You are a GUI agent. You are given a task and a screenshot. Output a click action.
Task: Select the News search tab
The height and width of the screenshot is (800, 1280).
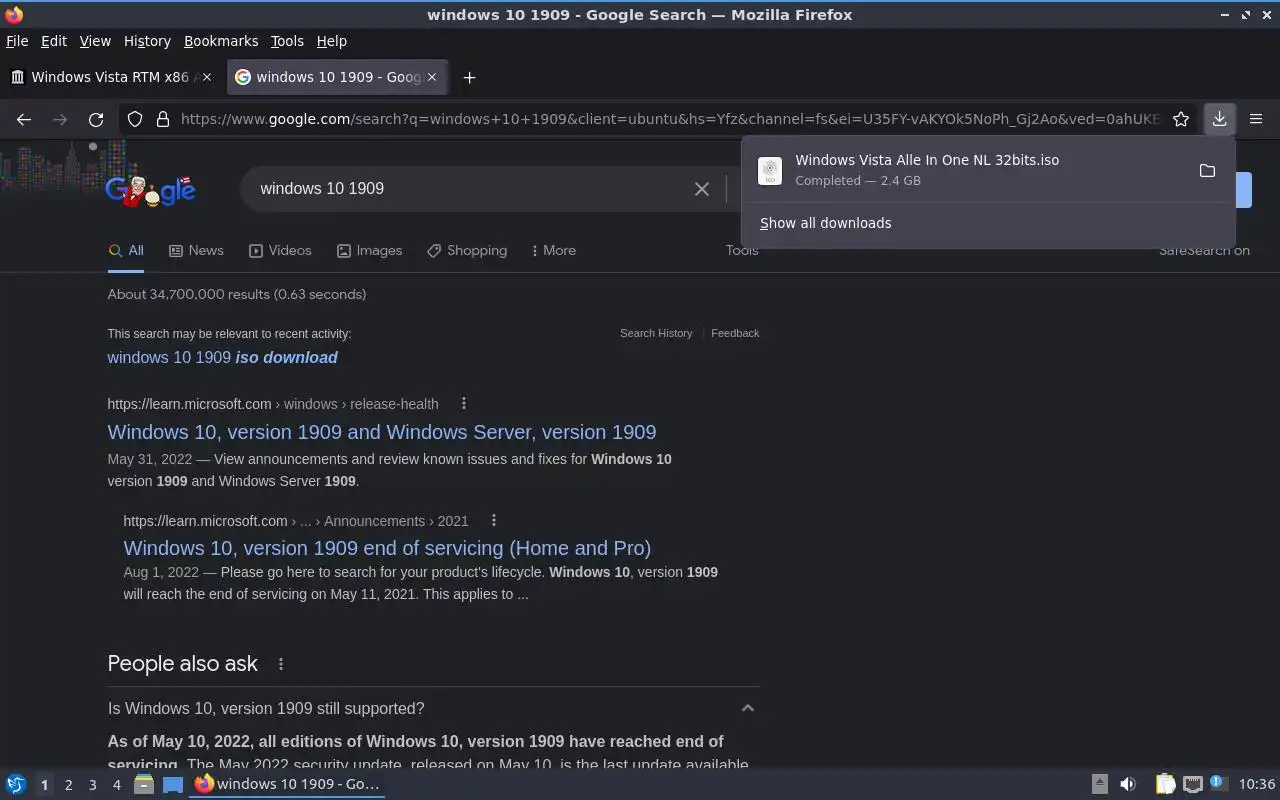[196, 250]
